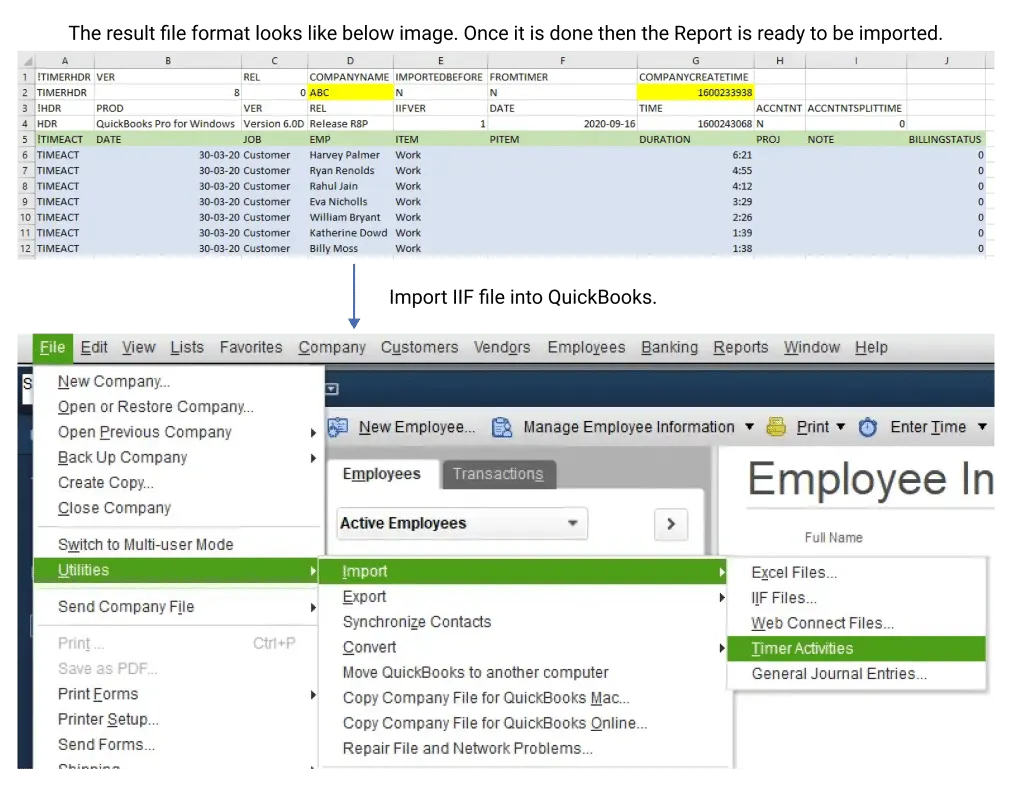The width and height of the screenshot is (1012, 793).
Task: Select spreadsheet row 5 header
Action: 26,140
